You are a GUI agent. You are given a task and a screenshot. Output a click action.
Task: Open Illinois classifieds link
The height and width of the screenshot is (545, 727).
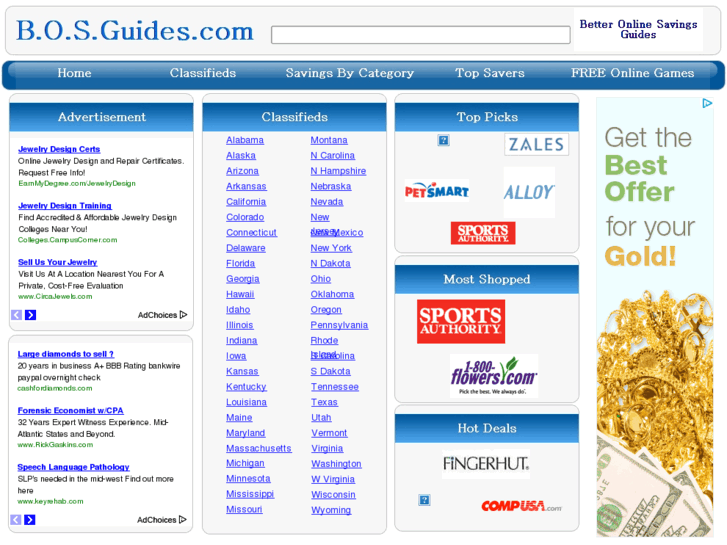point(239,325)
